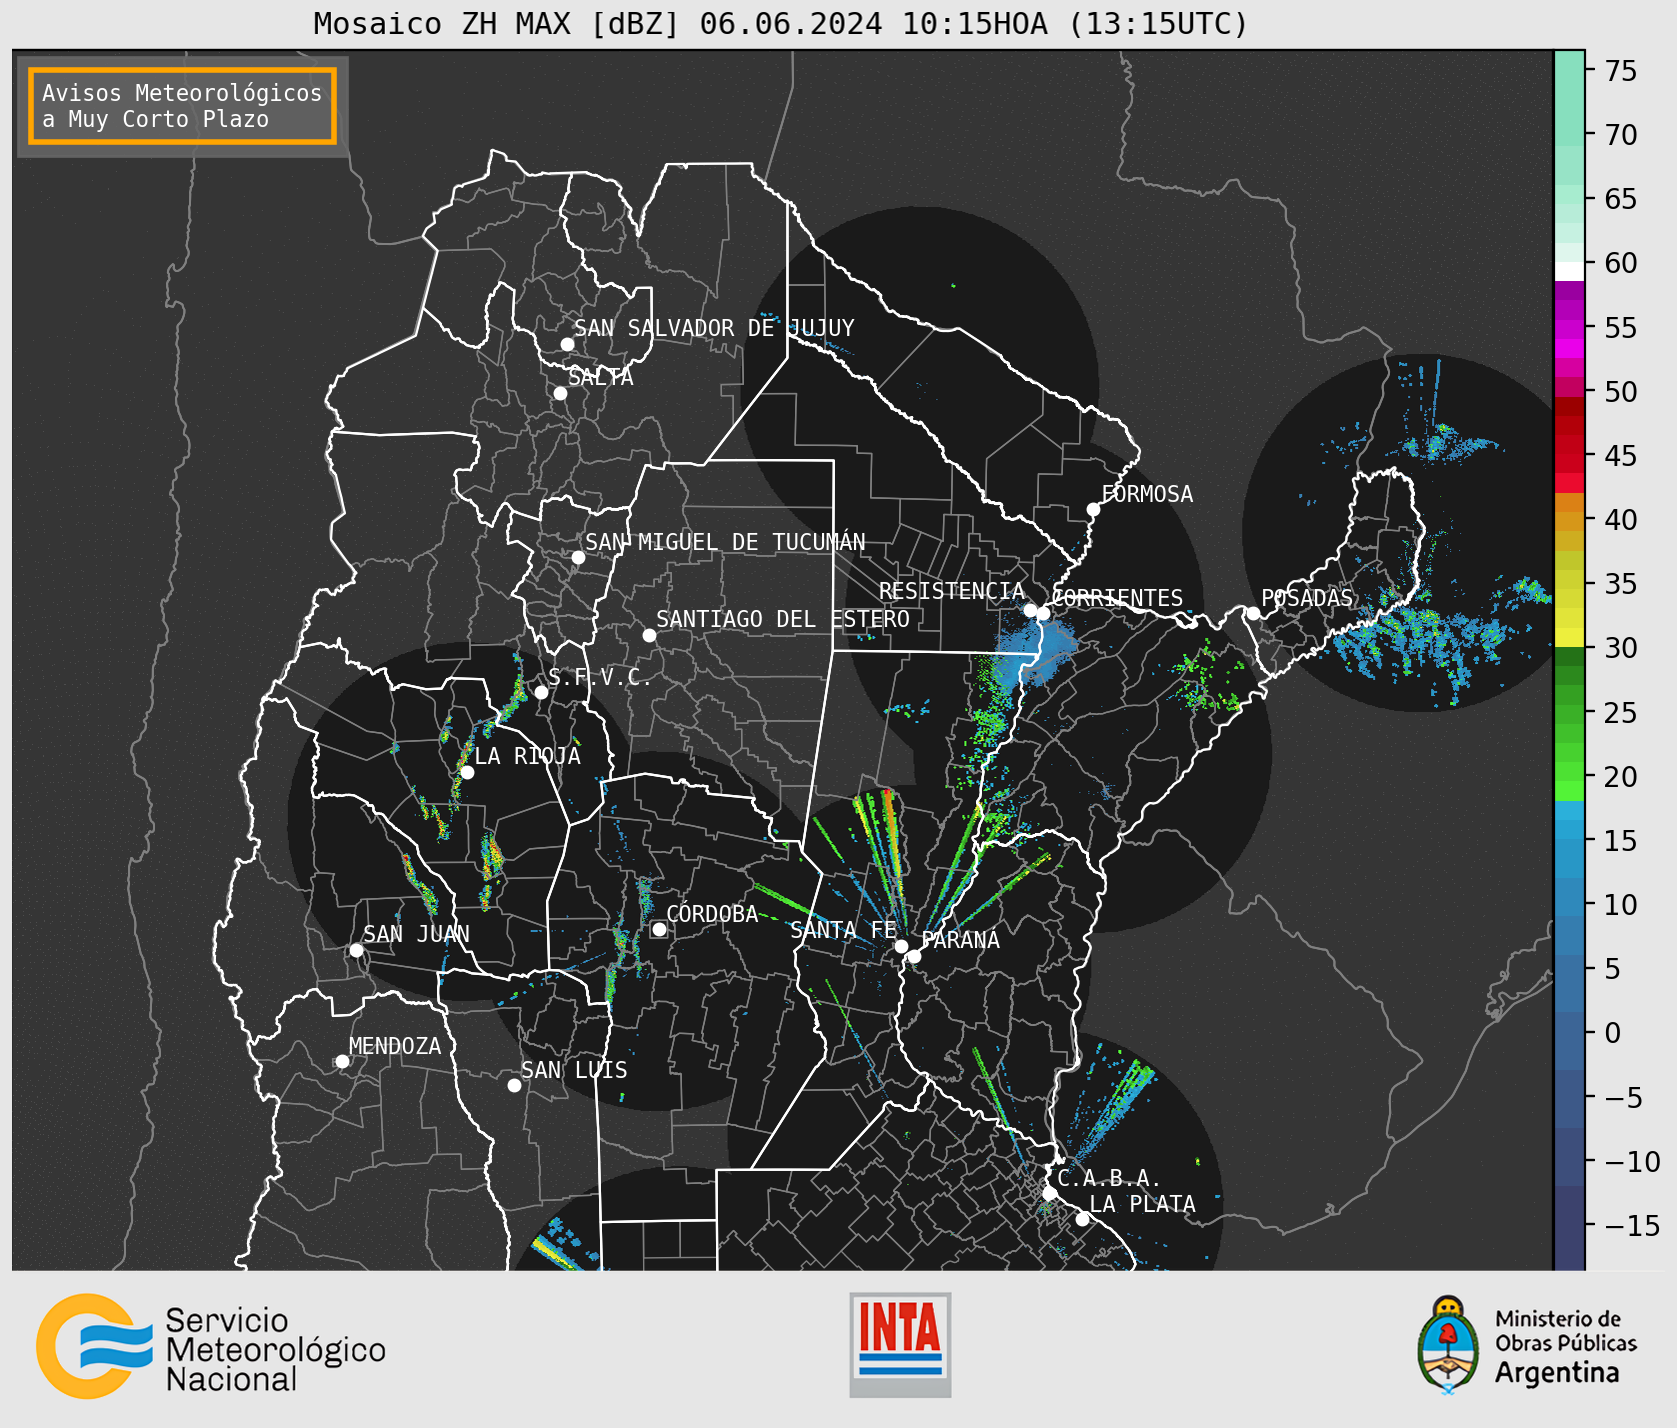The height and width of the screenshot is (1428, 1677).
Task: Click the yellow echo streak at bottom near San Luis radar
Action: (x=556, y=1253)
